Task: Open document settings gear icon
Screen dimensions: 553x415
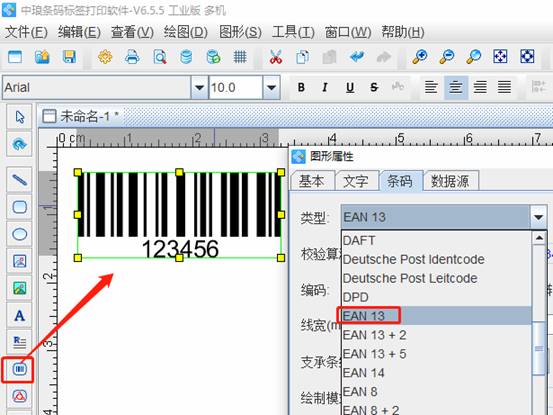Action: coord(105,57)
